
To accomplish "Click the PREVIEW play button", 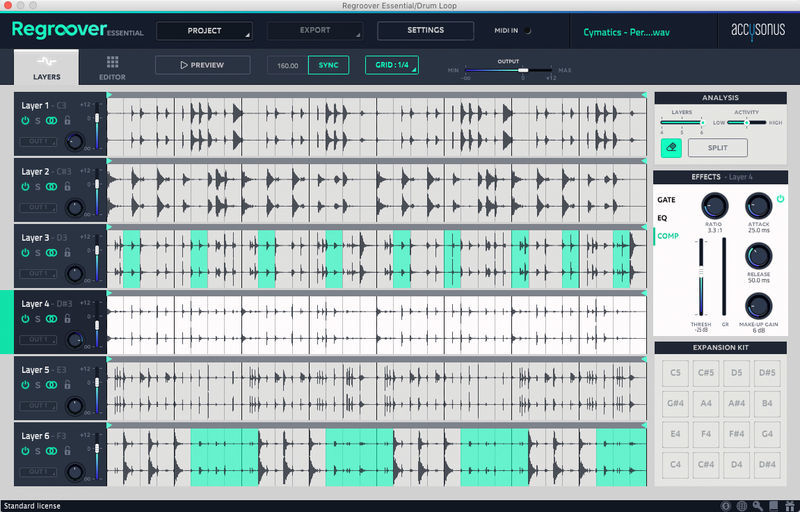I will coord(203,65).
